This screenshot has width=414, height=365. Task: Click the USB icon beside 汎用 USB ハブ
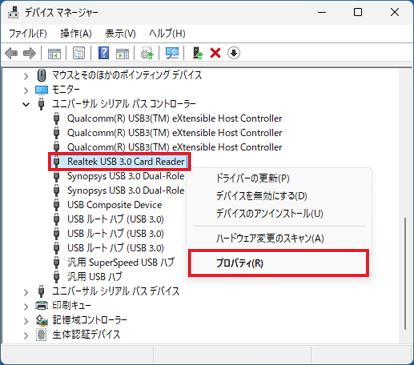[x=57, y=277]
